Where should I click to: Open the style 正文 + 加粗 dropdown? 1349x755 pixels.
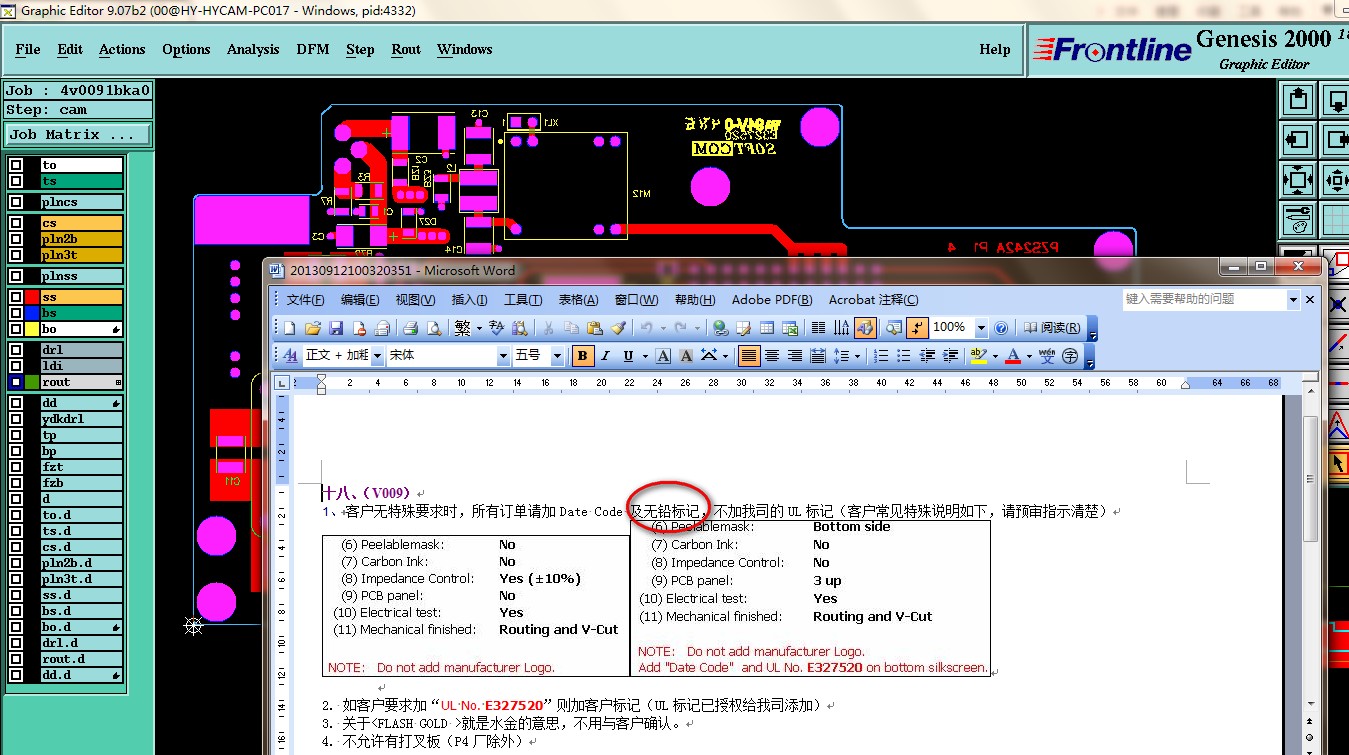[x=377, y=355]
